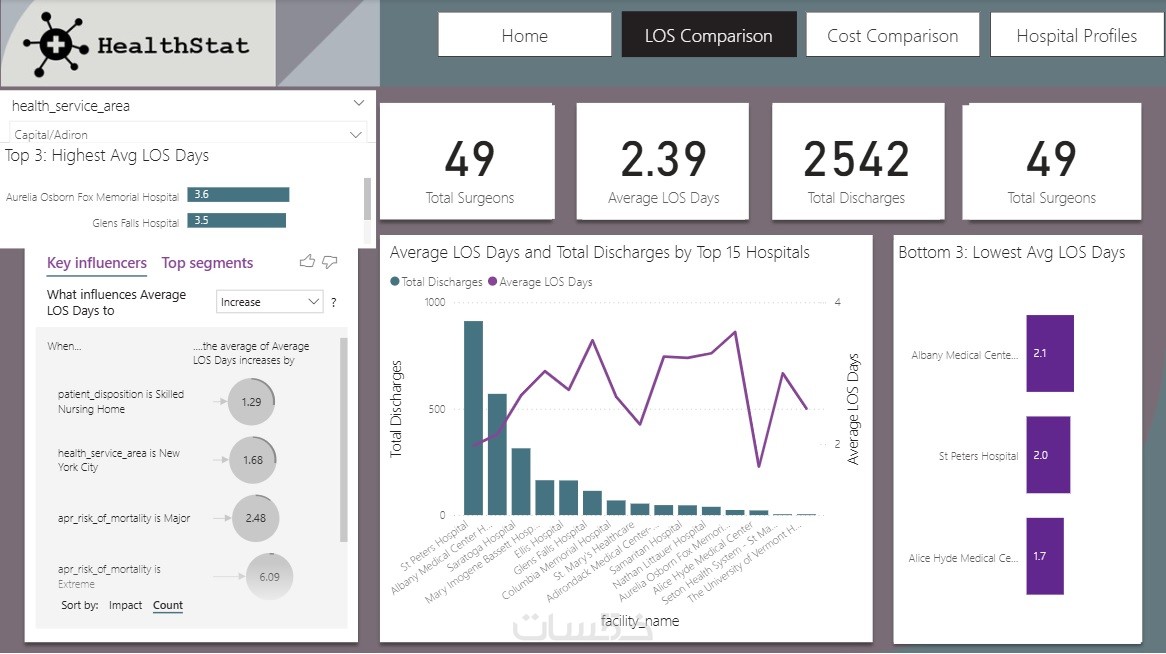Open the Cost Comparison page
The height and width of the screenshot is (654, 1166).
click(x=892, y=35)
